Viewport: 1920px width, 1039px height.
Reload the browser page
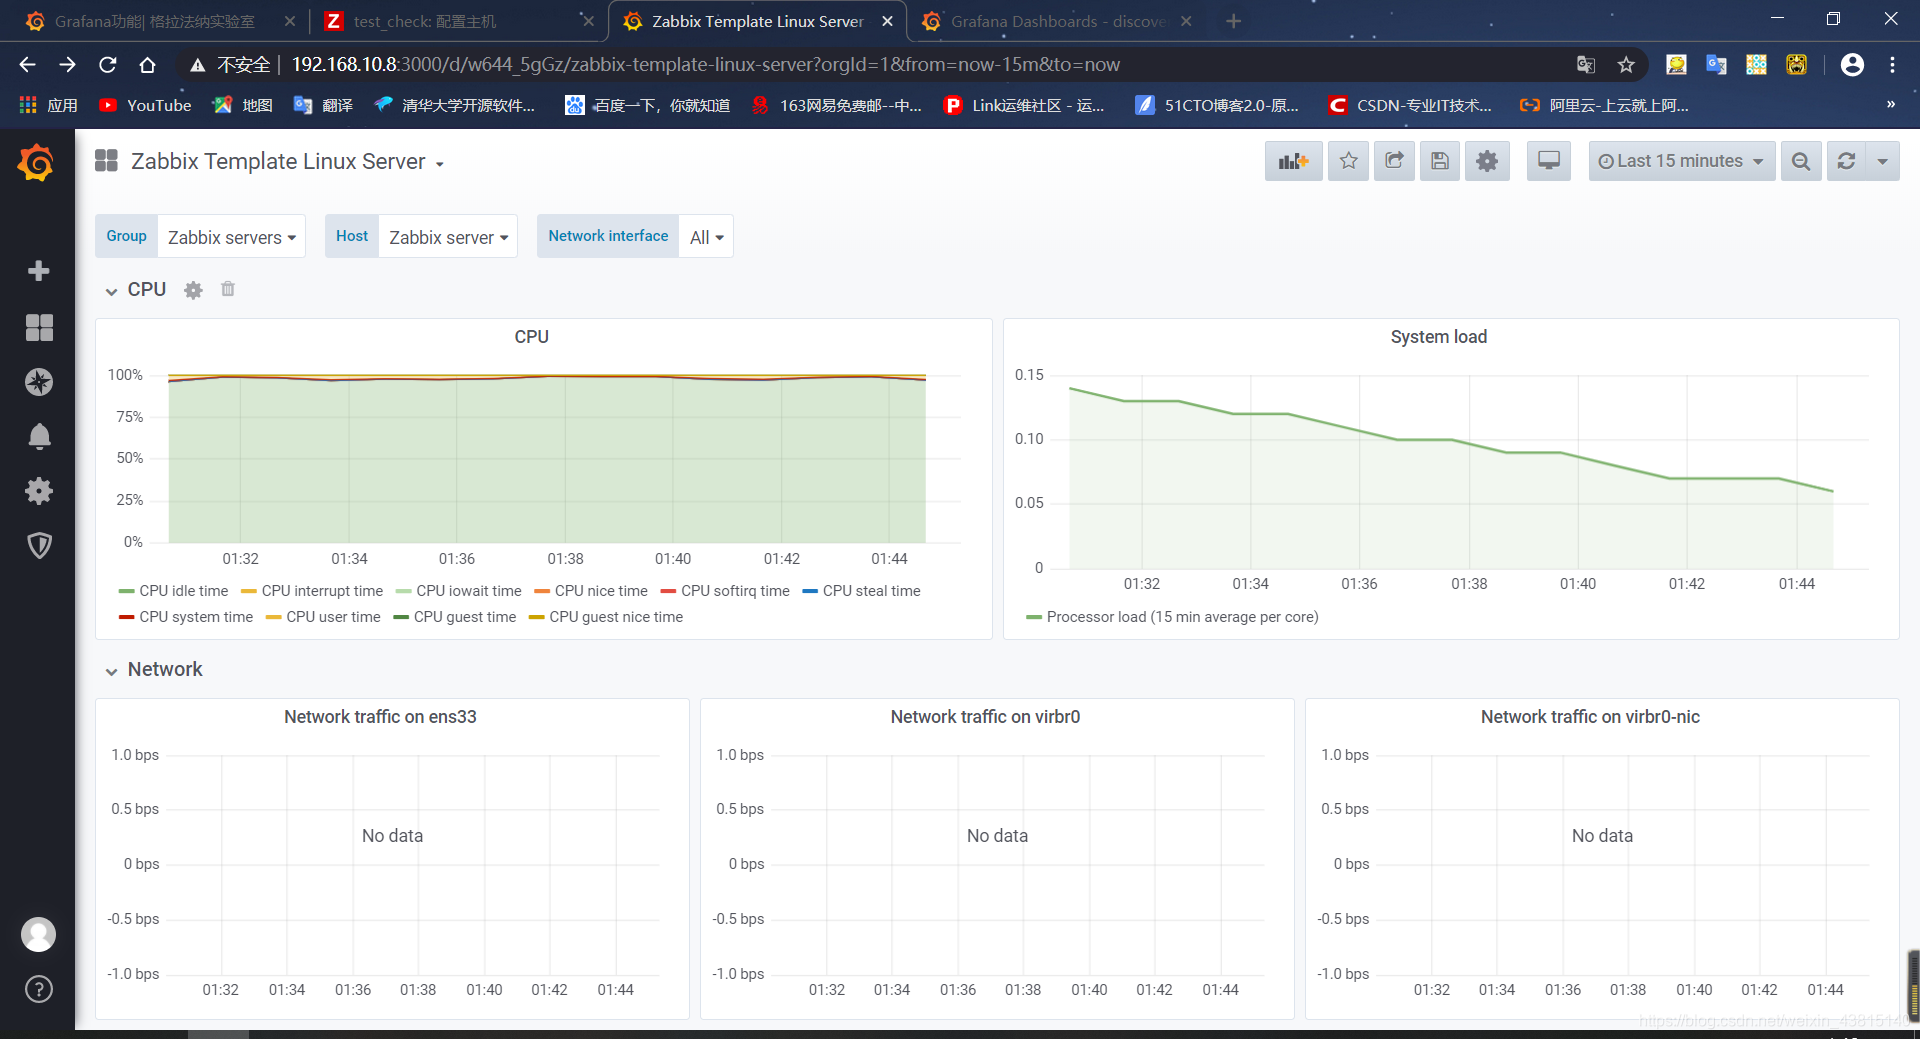pos(108,65)
